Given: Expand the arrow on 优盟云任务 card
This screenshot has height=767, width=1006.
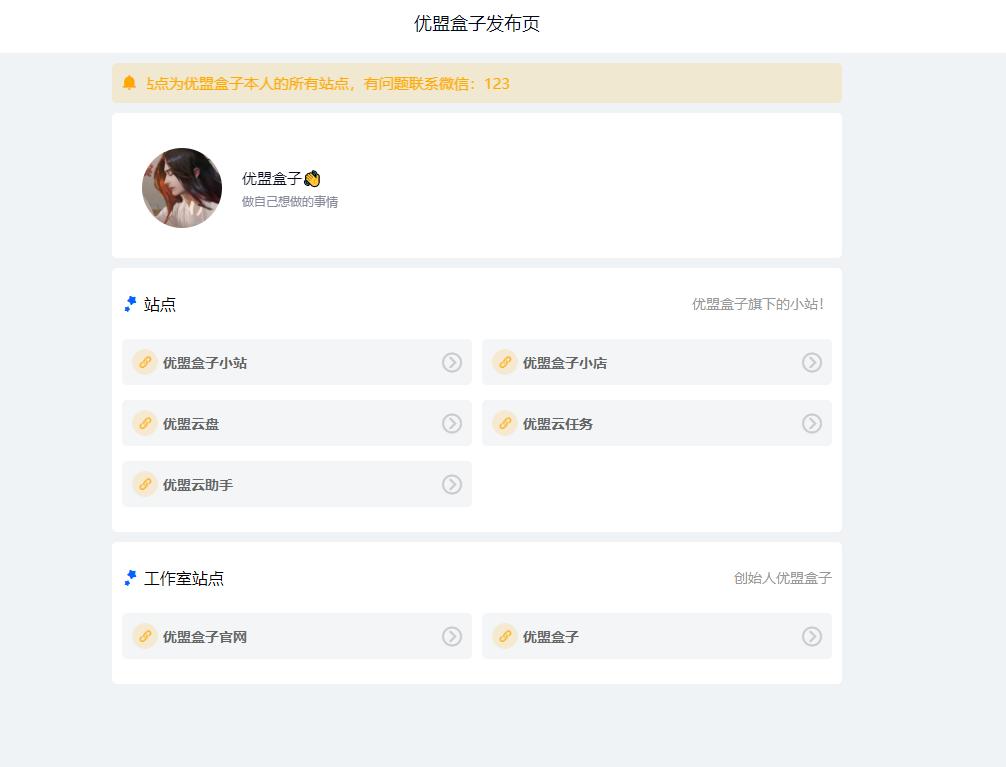Looking at the screenshot, I should point(811,423).
